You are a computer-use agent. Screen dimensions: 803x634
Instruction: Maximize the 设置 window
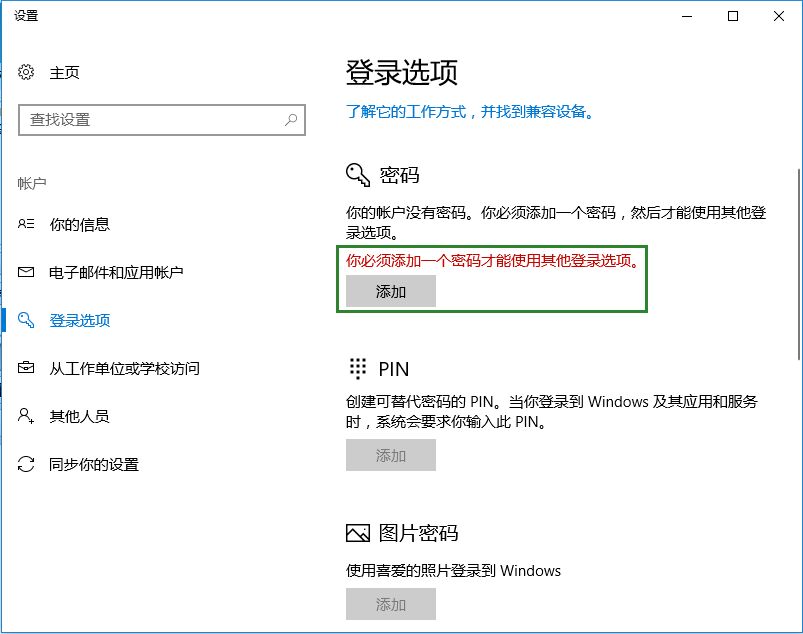pos(733,16)
